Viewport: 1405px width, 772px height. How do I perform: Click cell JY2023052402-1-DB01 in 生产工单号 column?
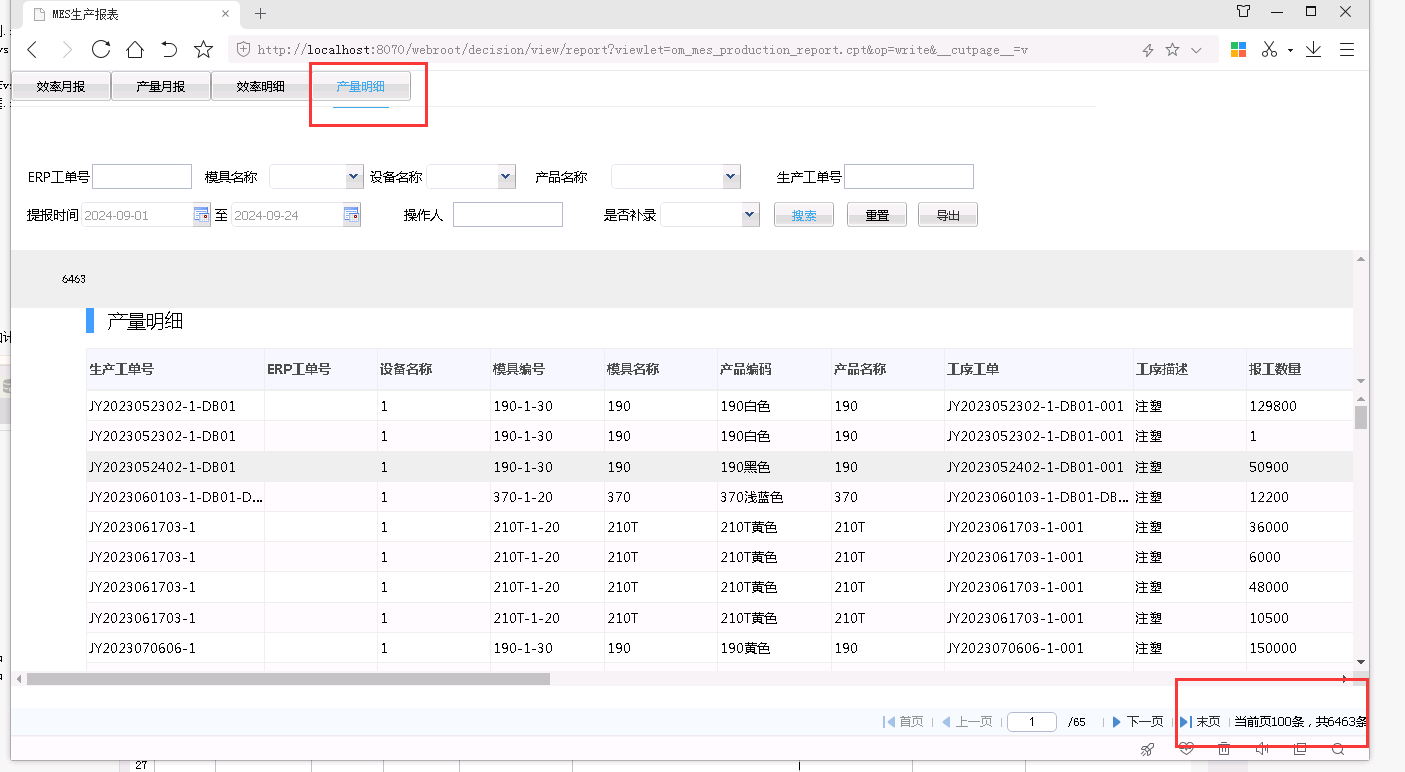coord(175,467)
